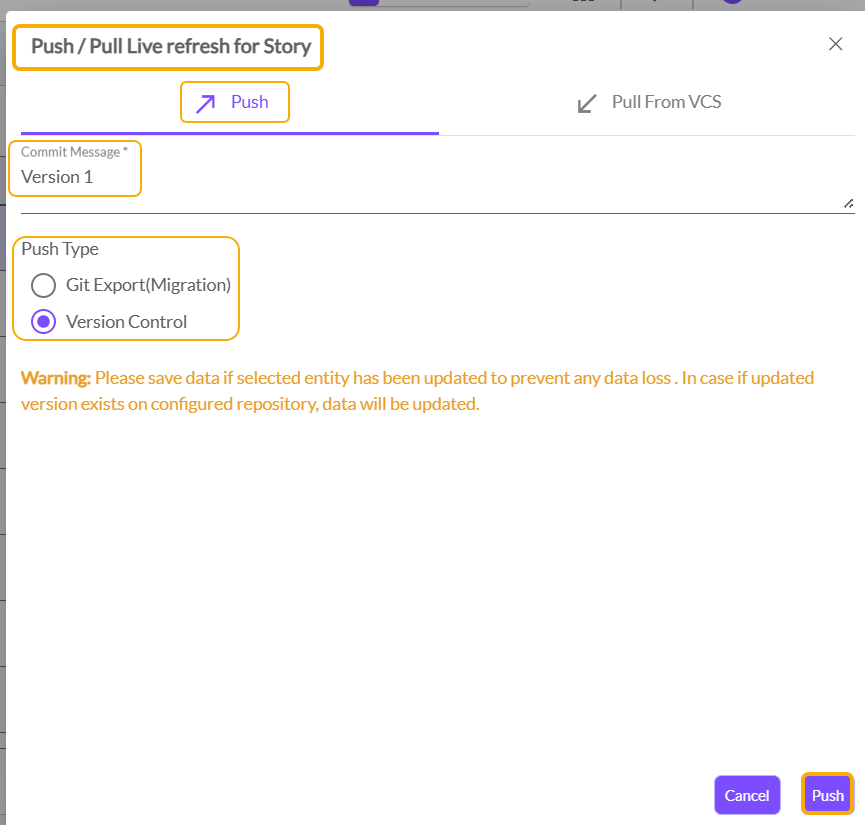865x825 pixels.
Task: Select the Version Control radio button
Action: pyautogui.click(x=44, y=322)
